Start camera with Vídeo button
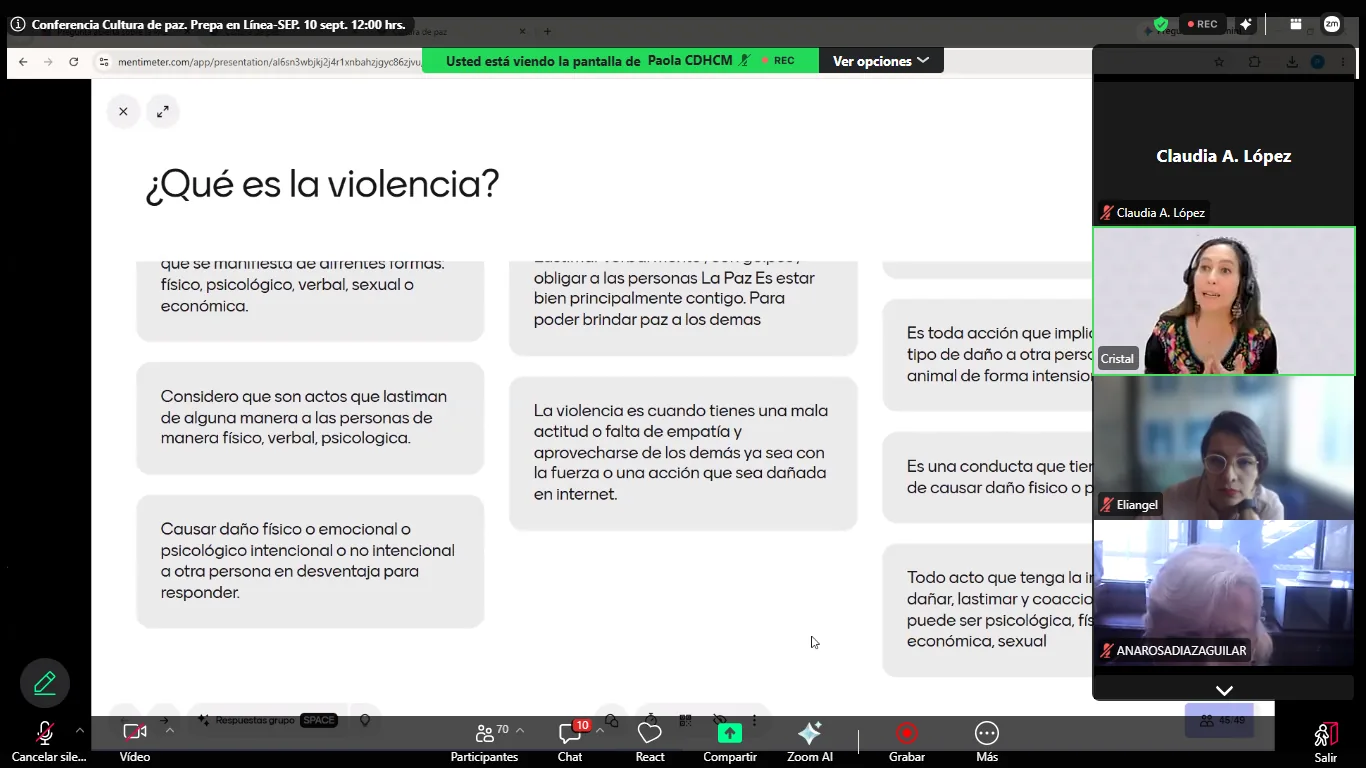 tap(135, 741)
